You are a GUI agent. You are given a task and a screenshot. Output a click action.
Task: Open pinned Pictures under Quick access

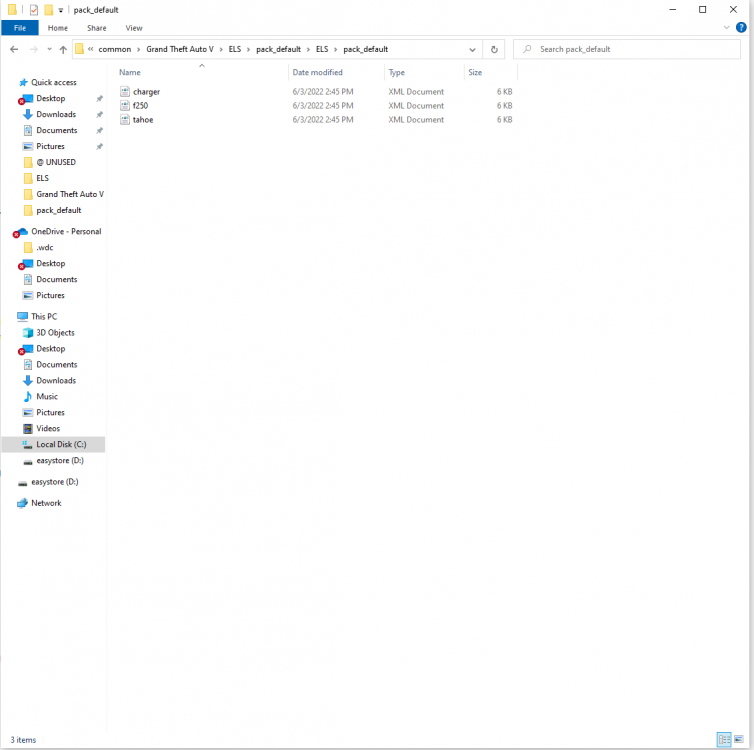(x=50, y=146)
